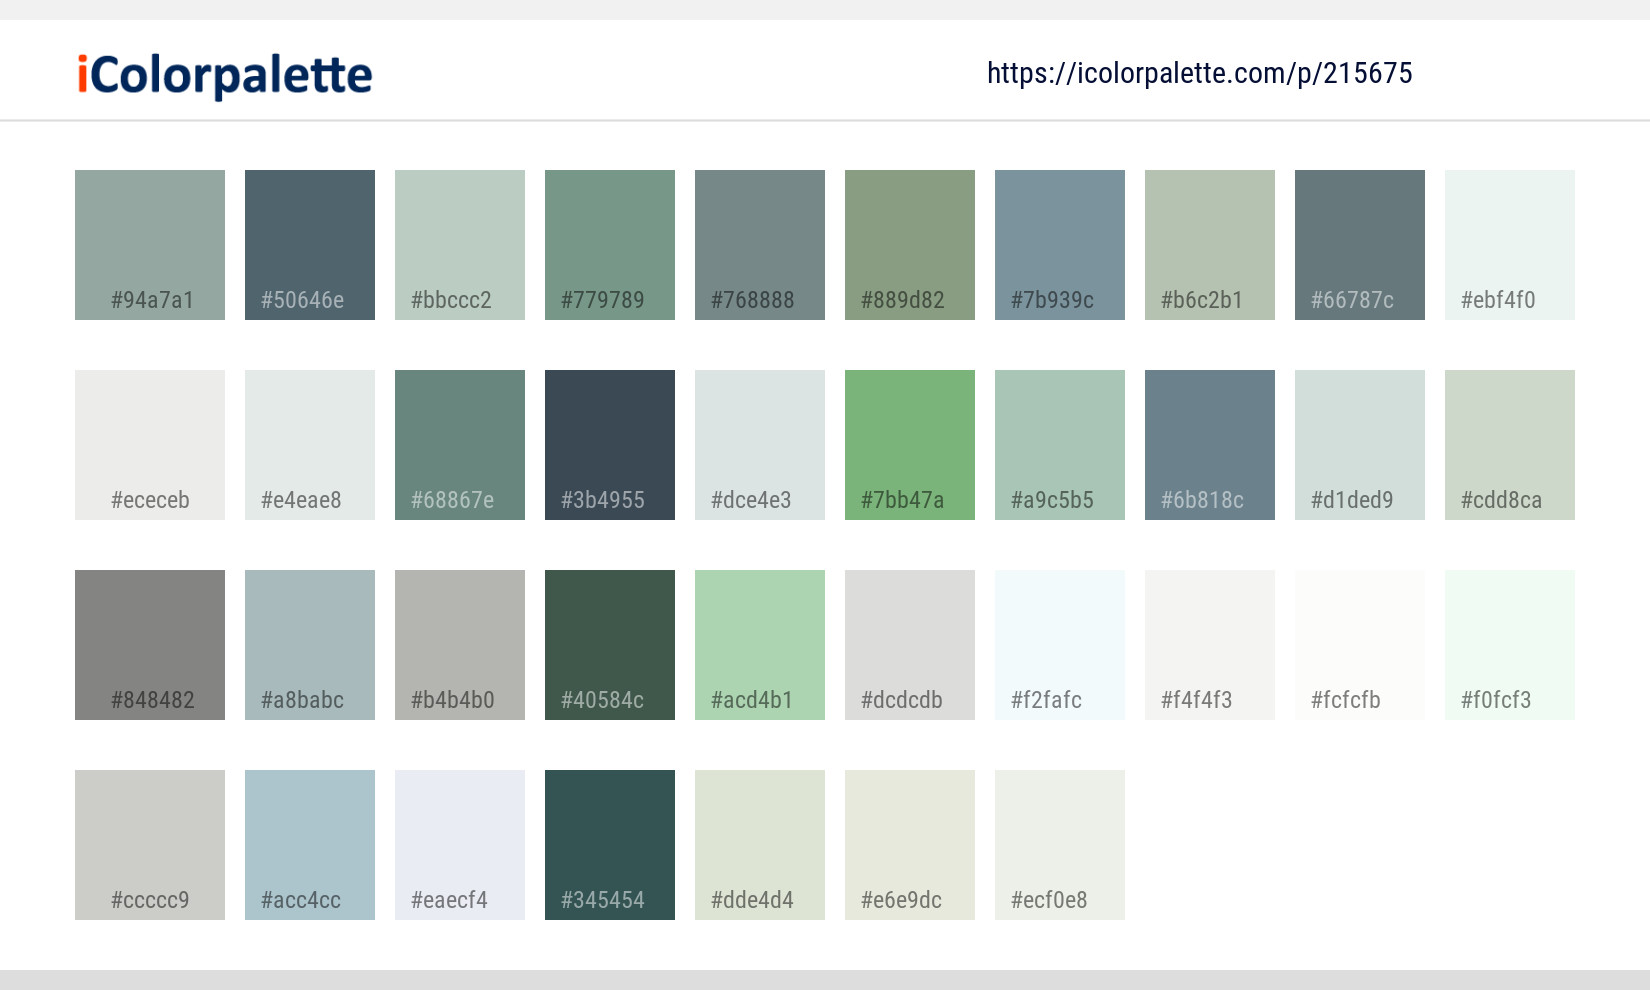Click the #345454 teal swatch
Viewport: 1650px width, 990px height.
point(609,844)
